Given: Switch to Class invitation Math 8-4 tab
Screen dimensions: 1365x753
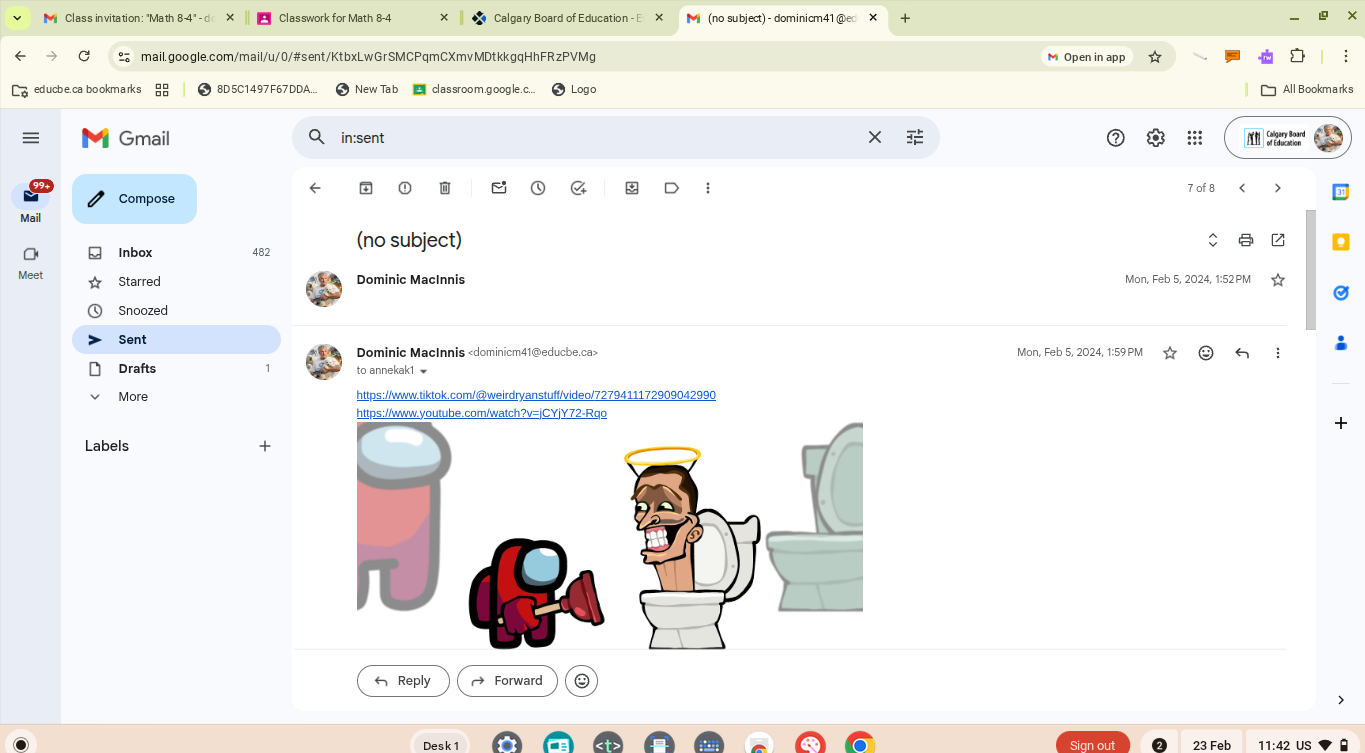Looking at the screenshot, I should pyautogui.click(x=139, y=18).
